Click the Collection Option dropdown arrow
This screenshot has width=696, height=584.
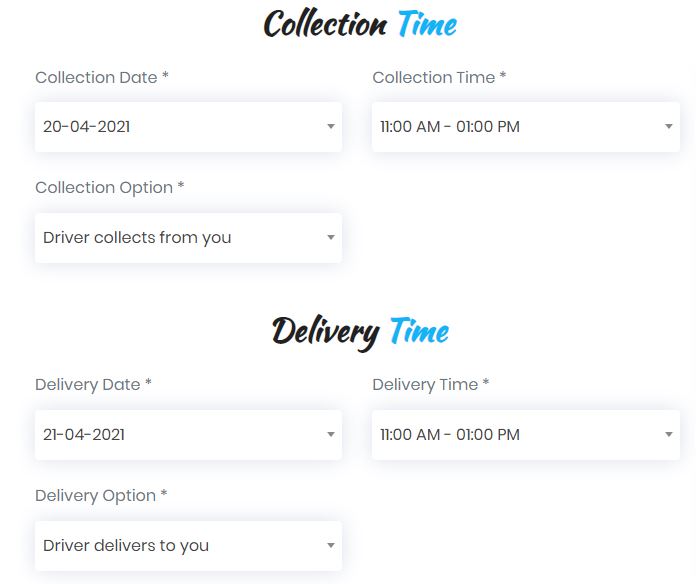coord(331,237)
